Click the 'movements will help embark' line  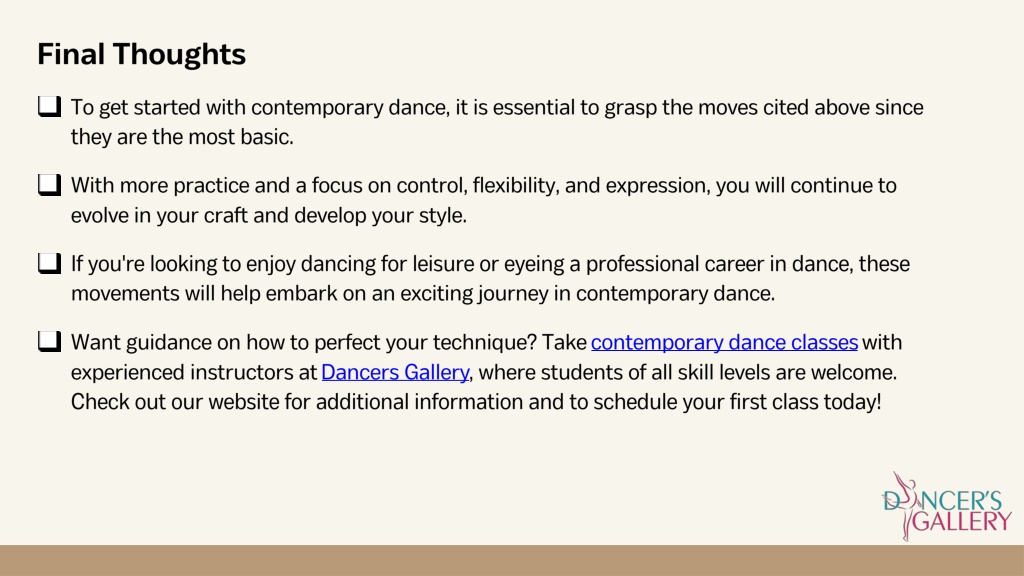(x=423, y=294)
